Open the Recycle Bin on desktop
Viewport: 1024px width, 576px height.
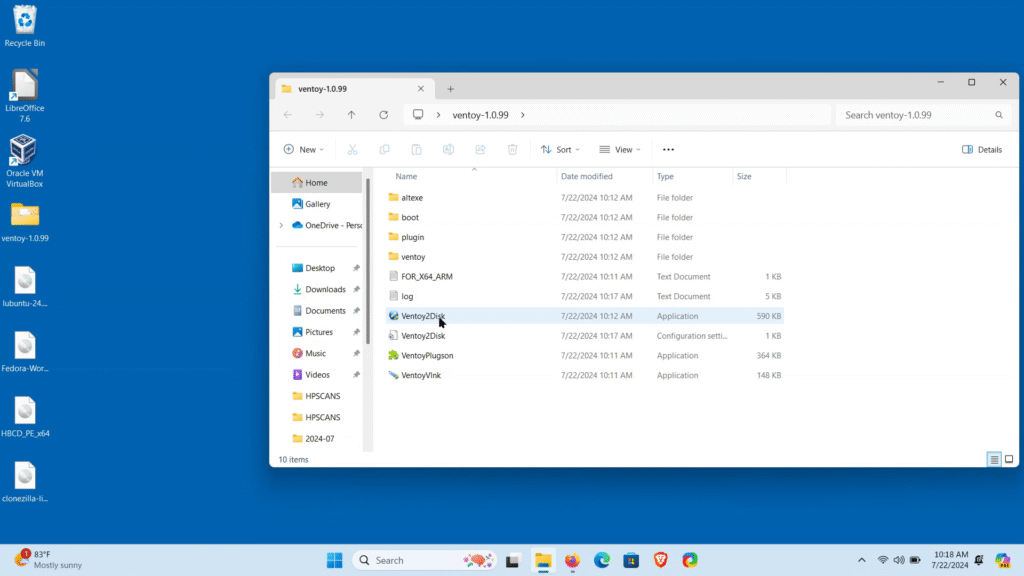[25, 25]
